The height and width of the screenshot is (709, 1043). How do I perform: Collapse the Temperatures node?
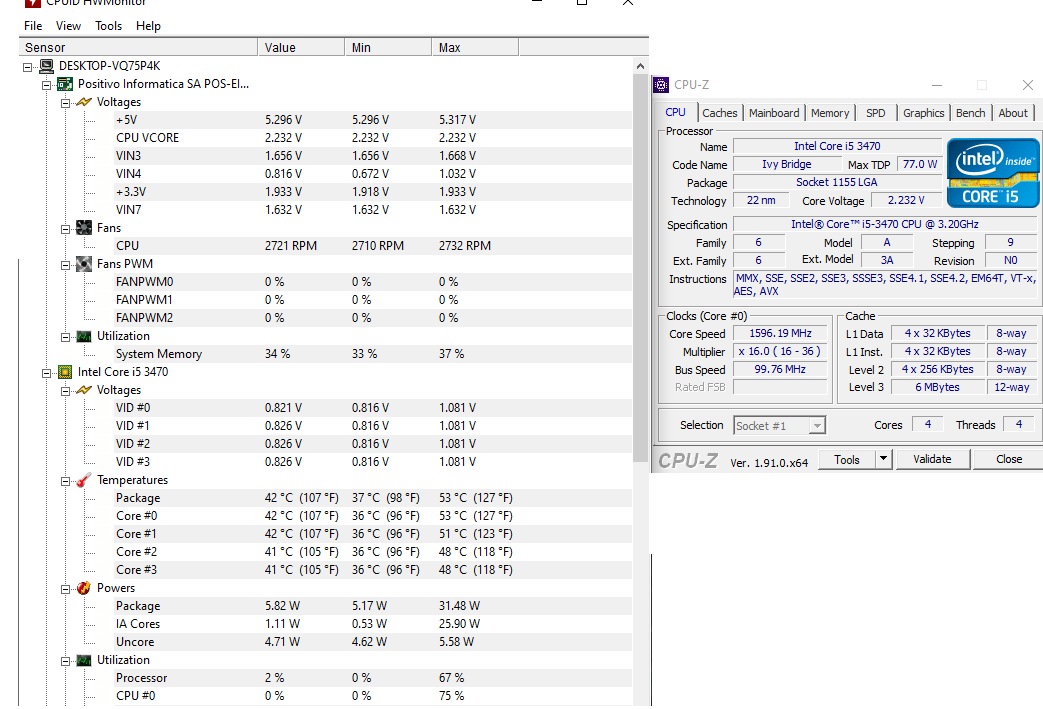(65, 480)
